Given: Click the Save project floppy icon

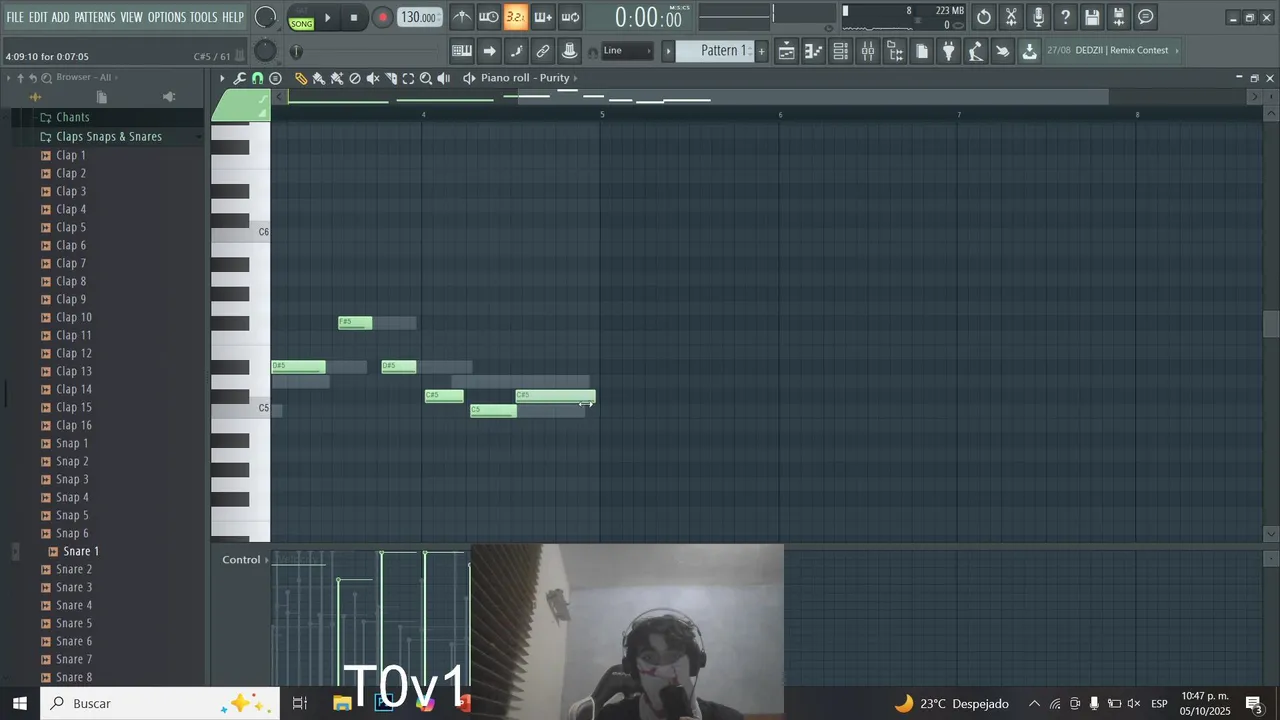Looking at the screenshot, I should point(1092,17).
